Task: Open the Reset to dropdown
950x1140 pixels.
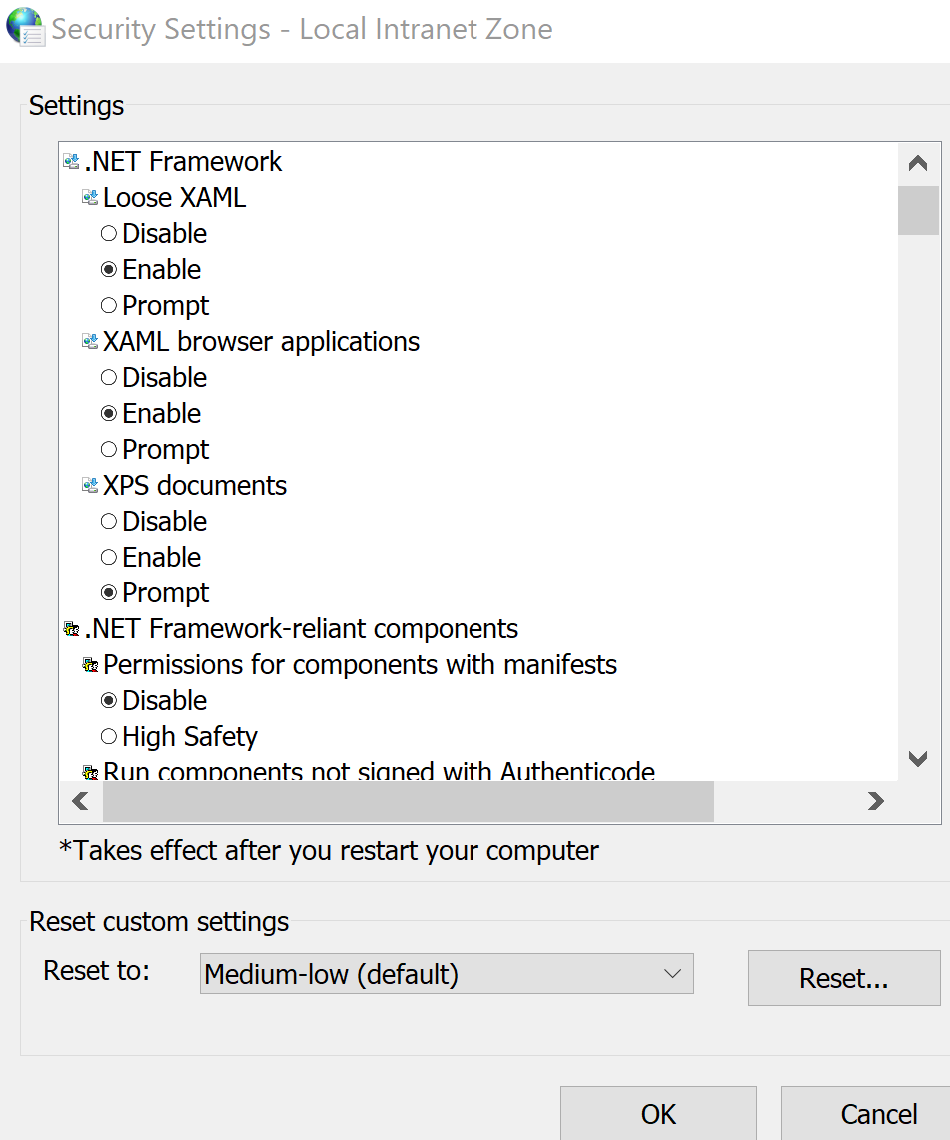Action: coord(446,974)
